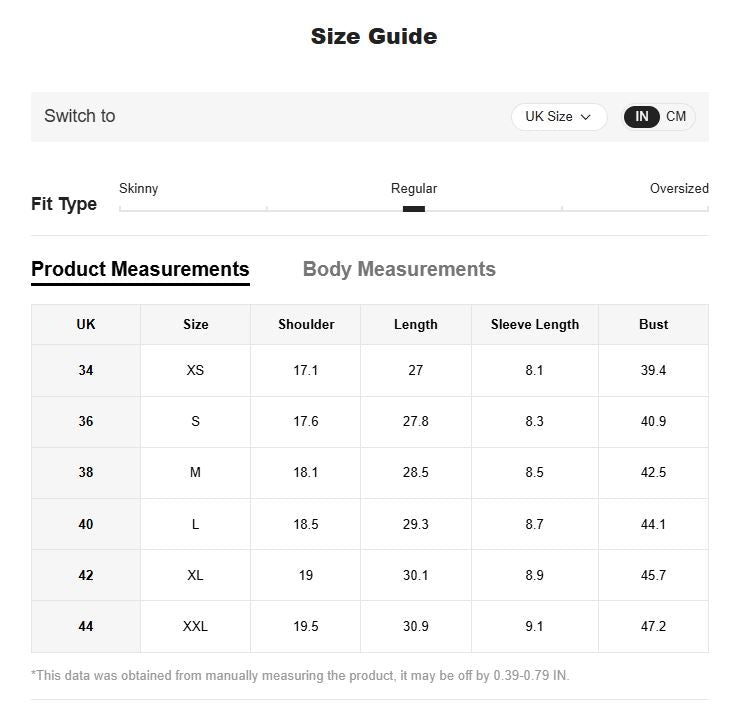Viewport: 744px width, 709px height.
Task: Click the UK 40 row header
Action: [86, 524]
